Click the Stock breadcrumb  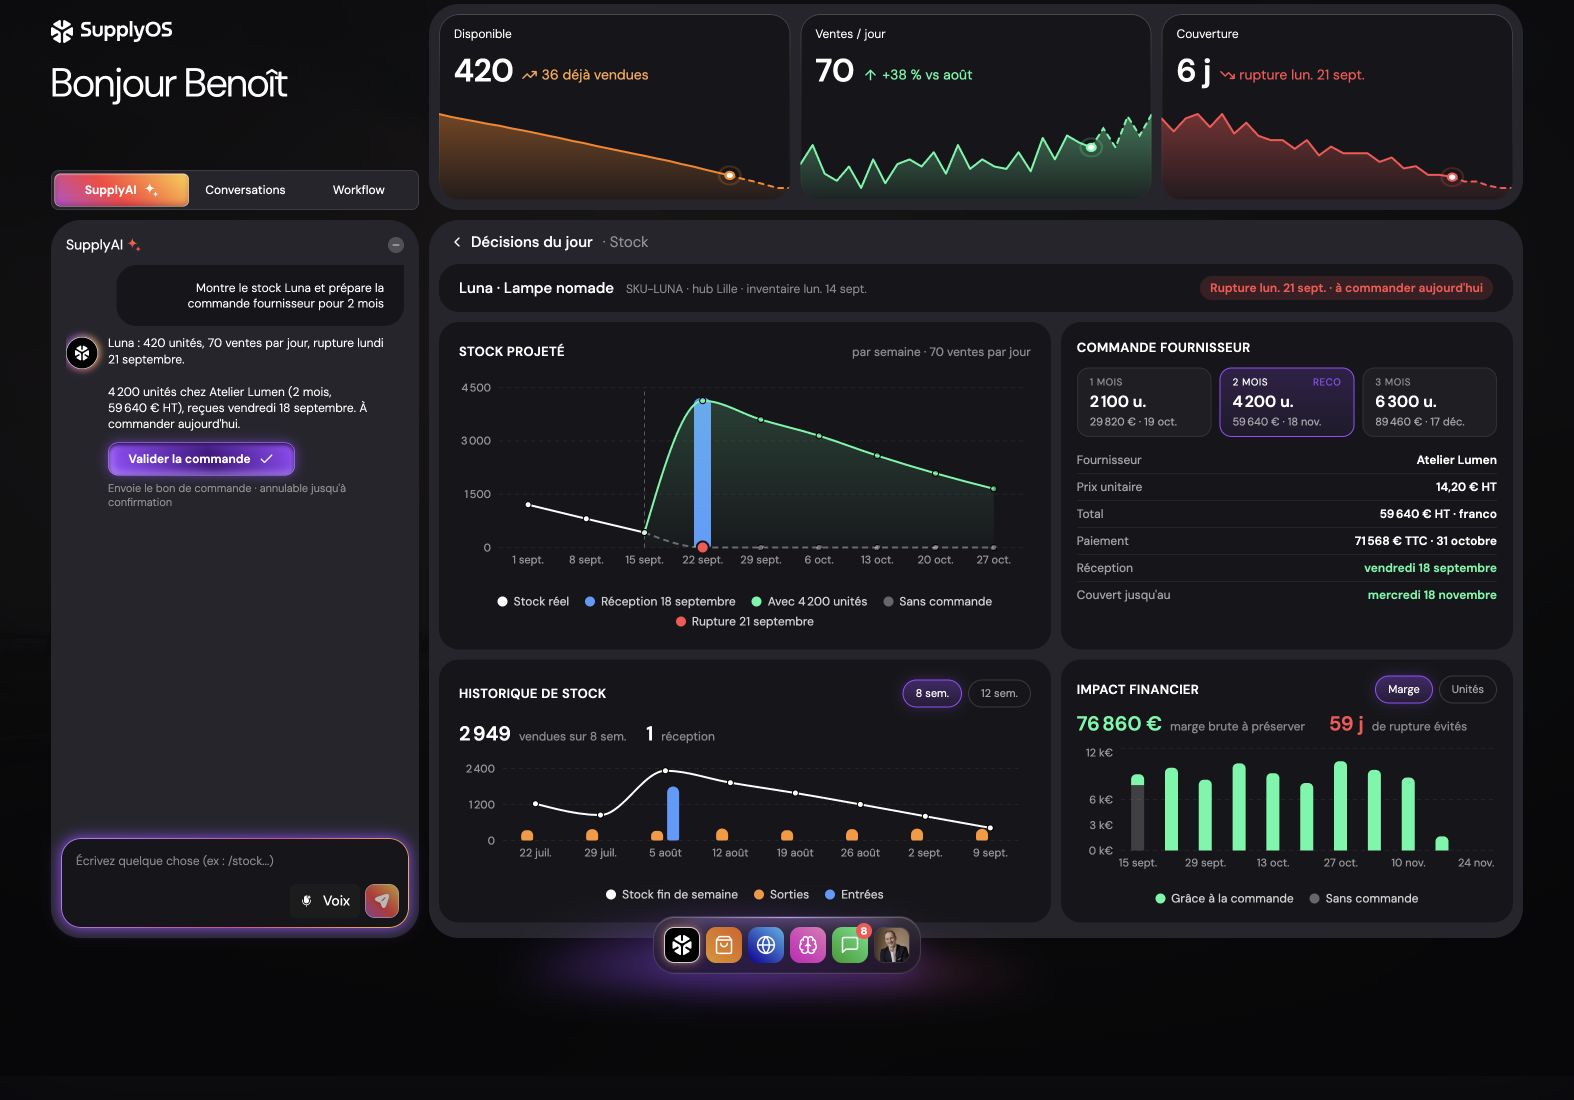629,242
